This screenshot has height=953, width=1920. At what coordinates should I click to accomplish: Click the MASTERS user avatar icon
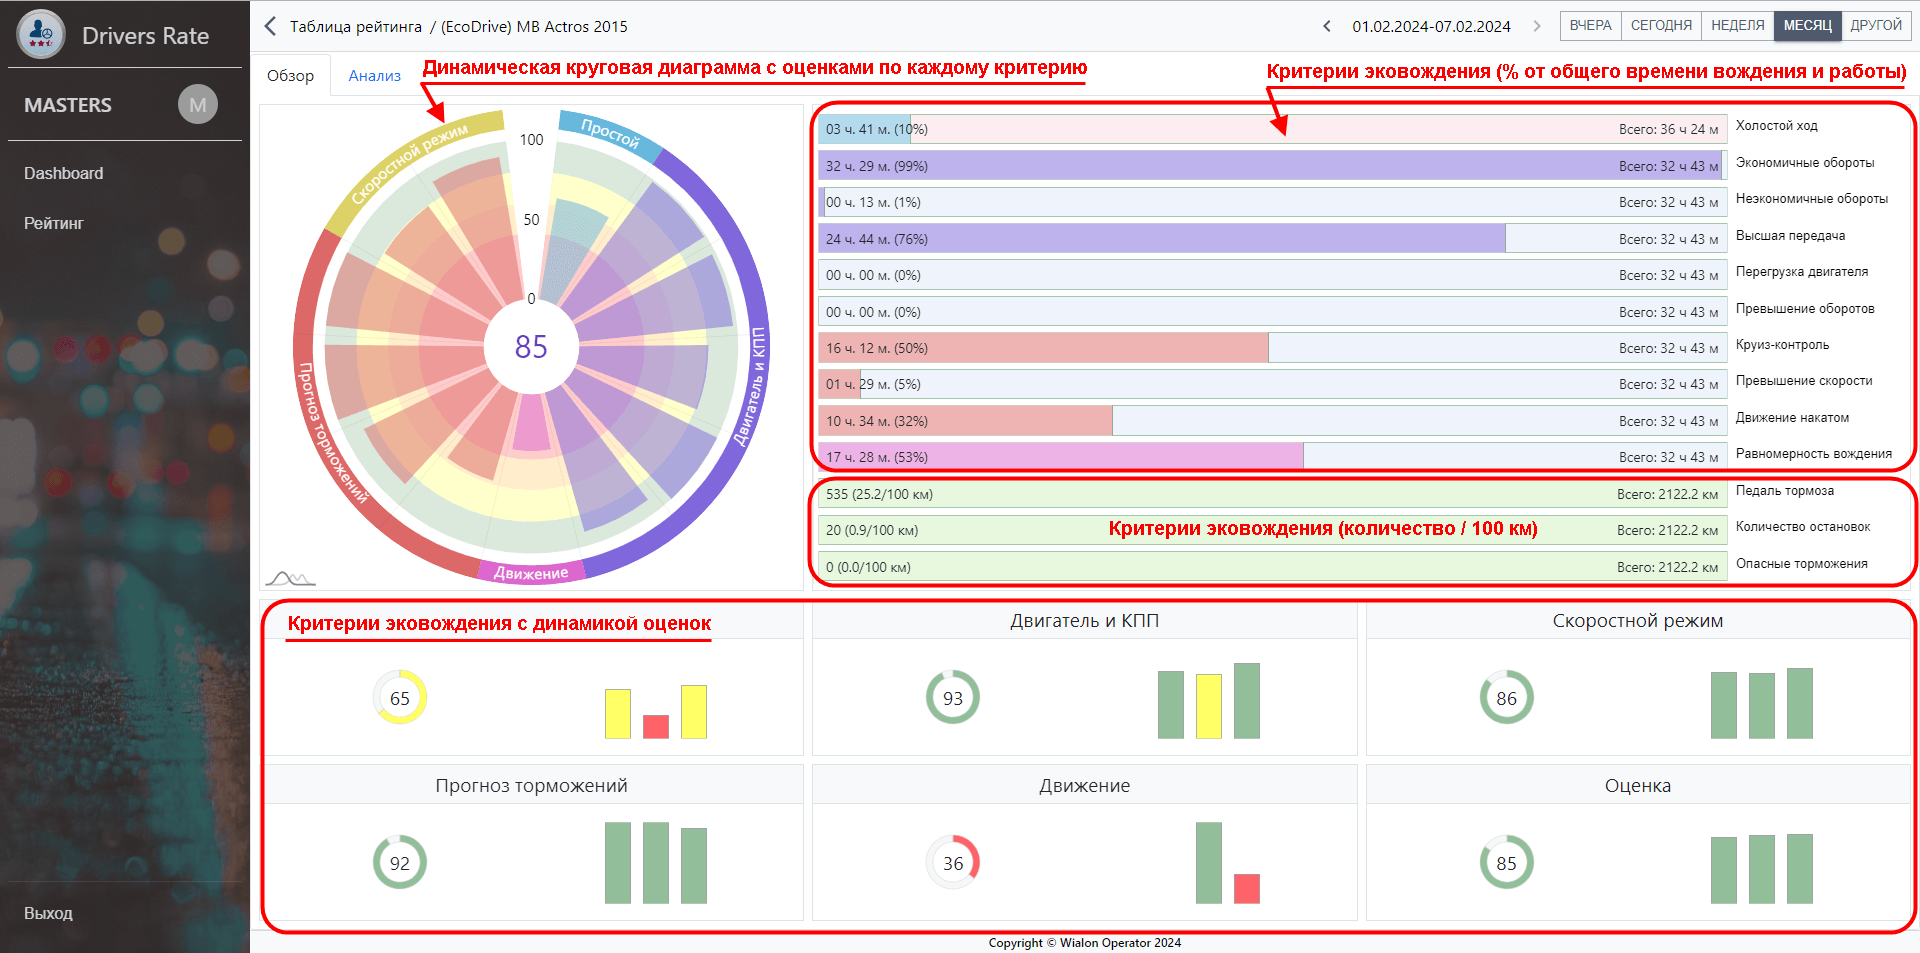(198, 105)
